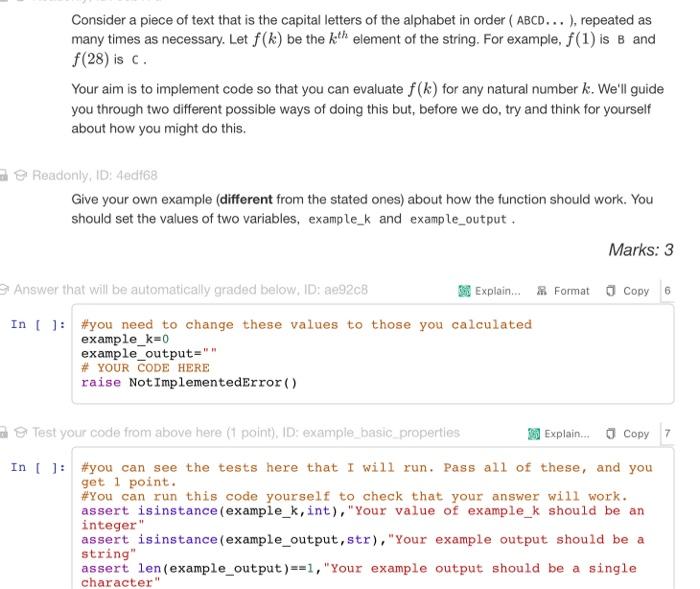Click the Explain icon in test cell header
Image resolution: width=700 pixels, height=589 pixels.
point(534,434)
